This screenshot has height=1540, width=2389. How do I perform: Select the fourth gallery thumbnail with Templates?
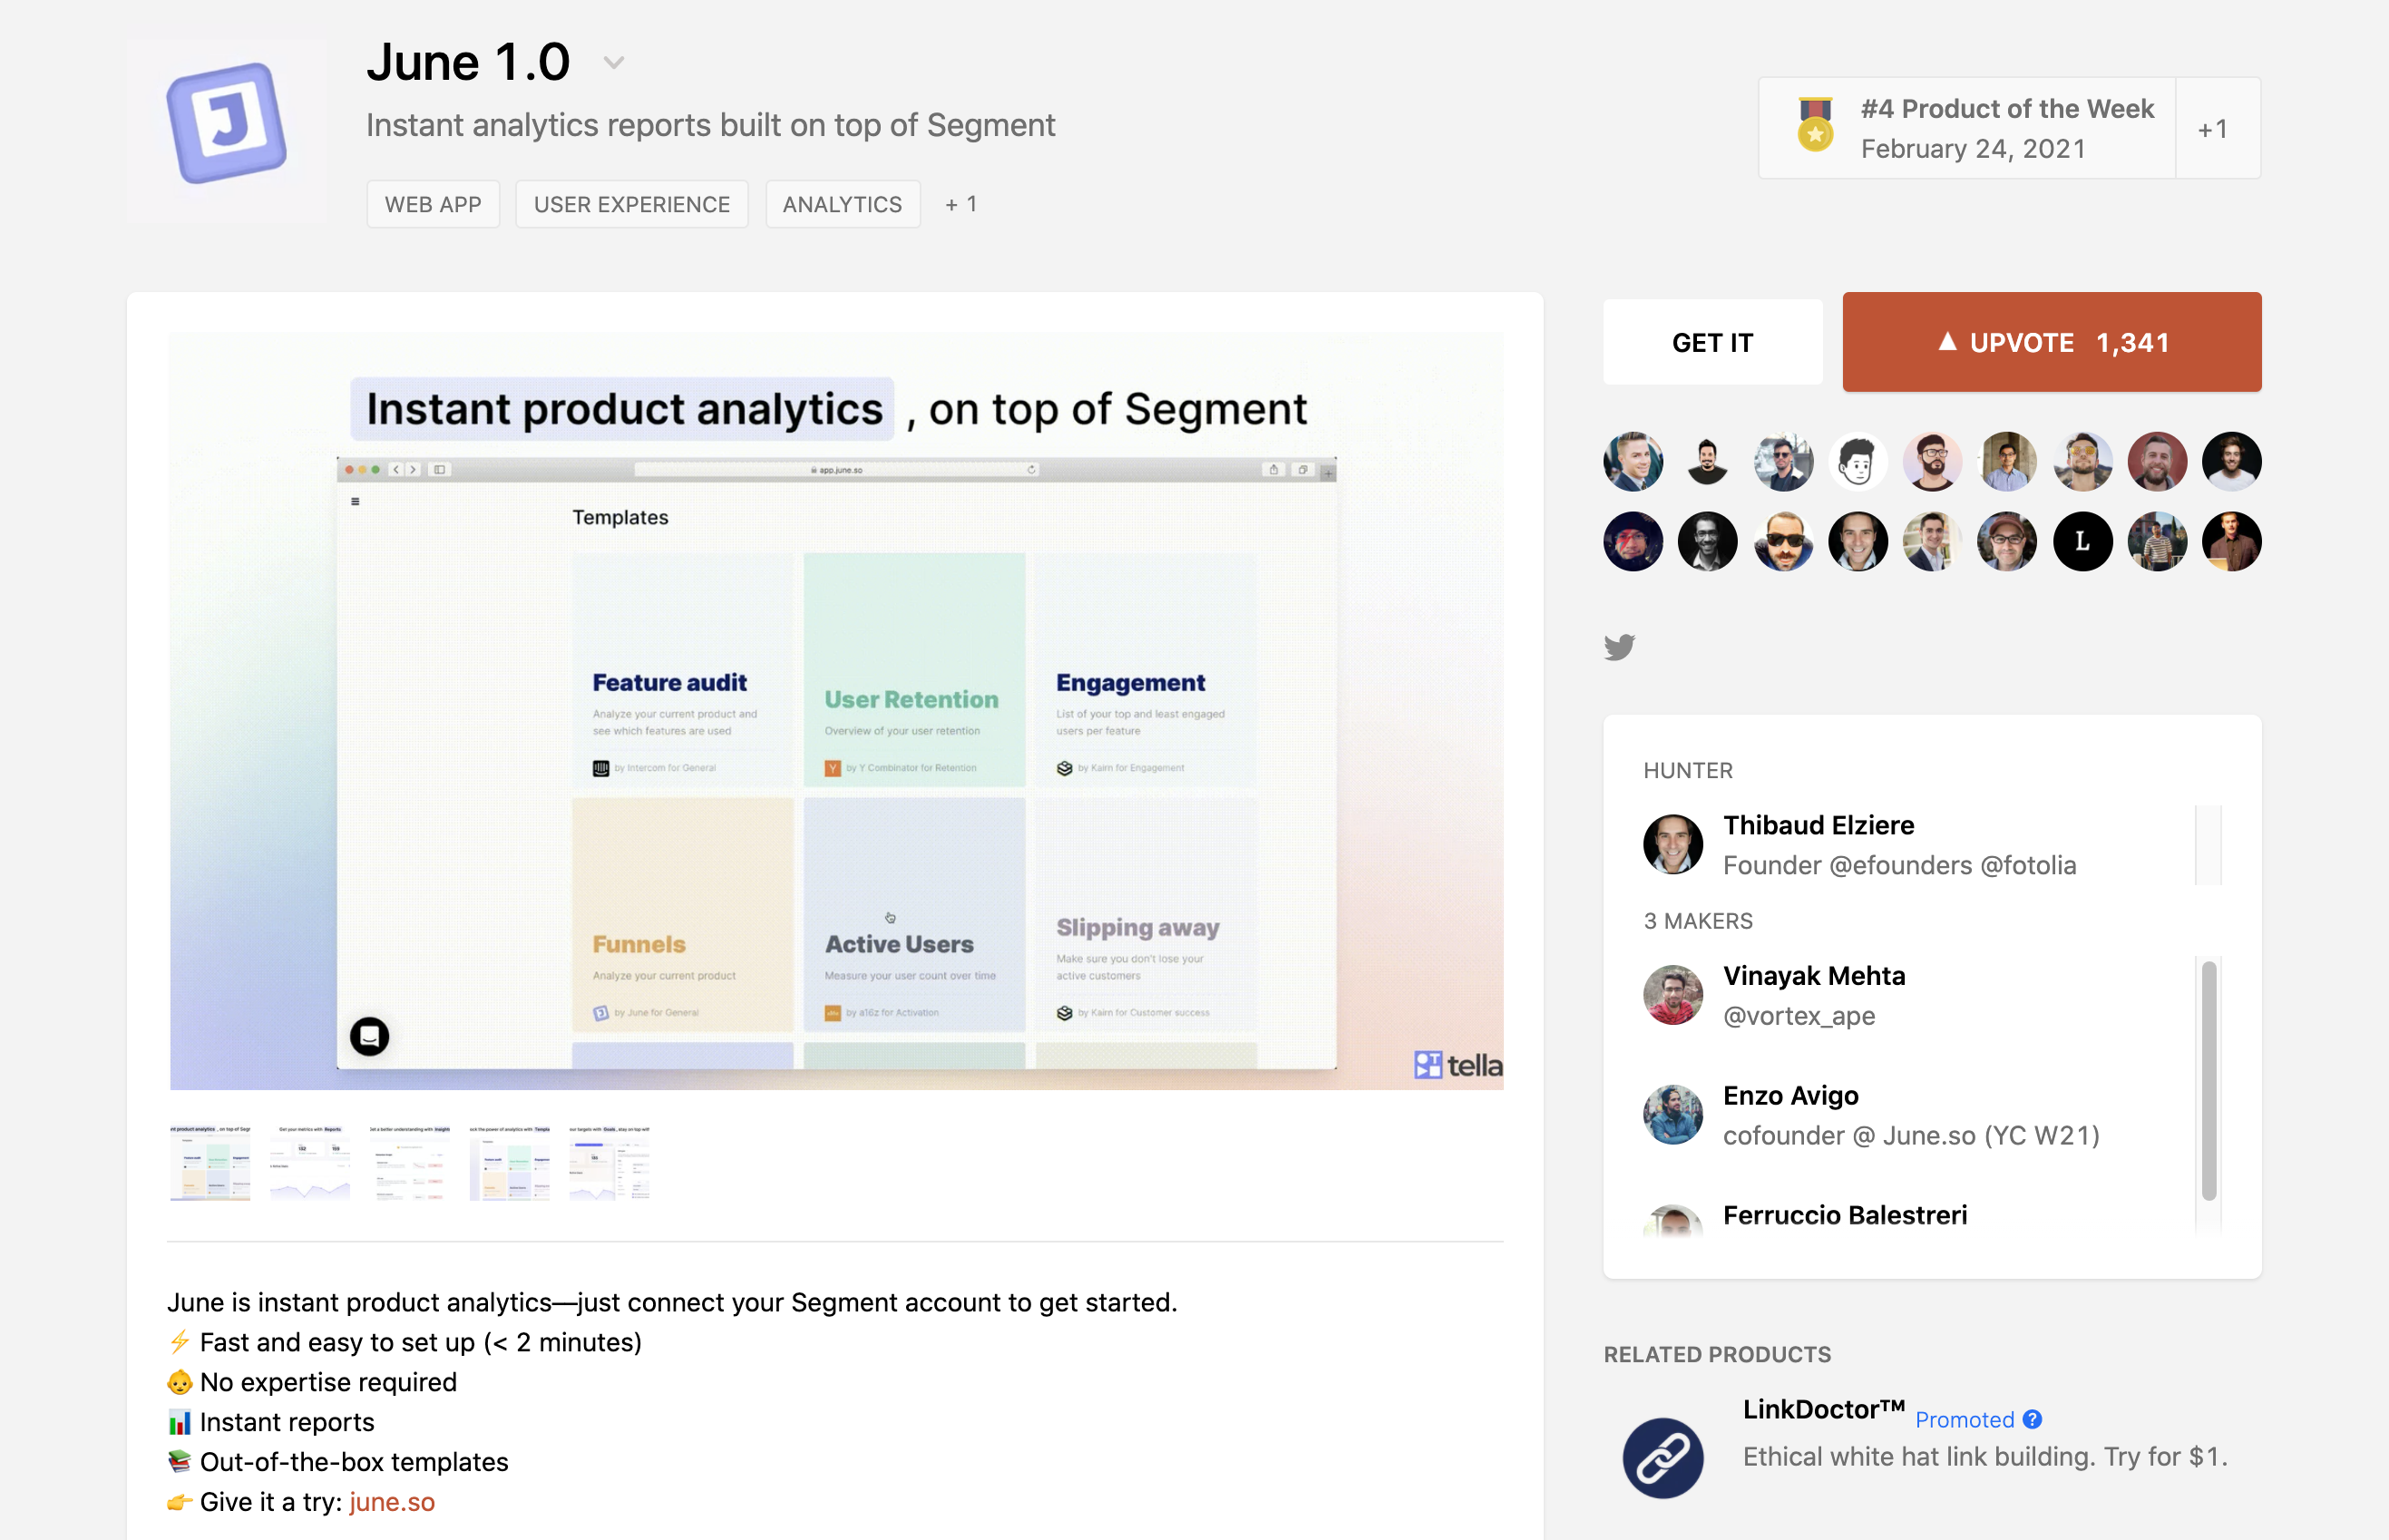coord(510,1162)
